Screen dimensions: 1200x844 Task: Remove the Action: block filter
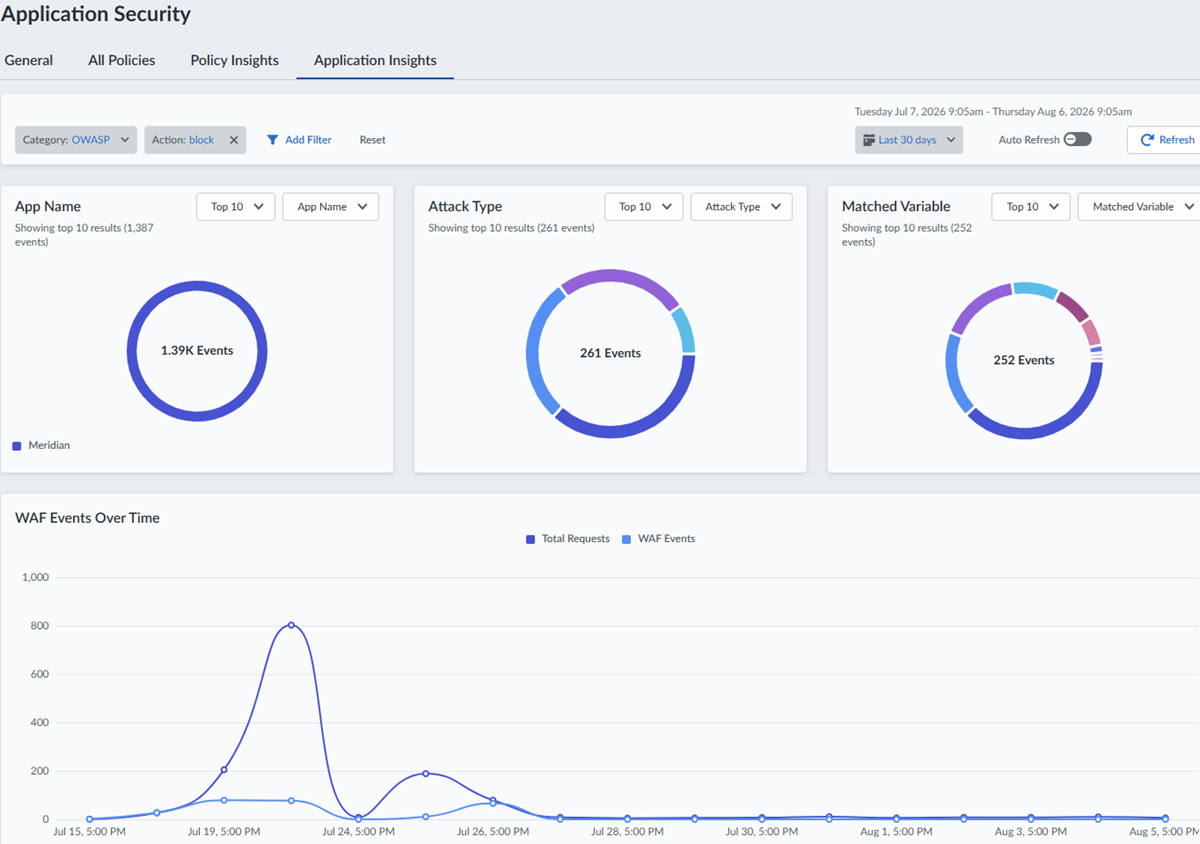point(234,140)
